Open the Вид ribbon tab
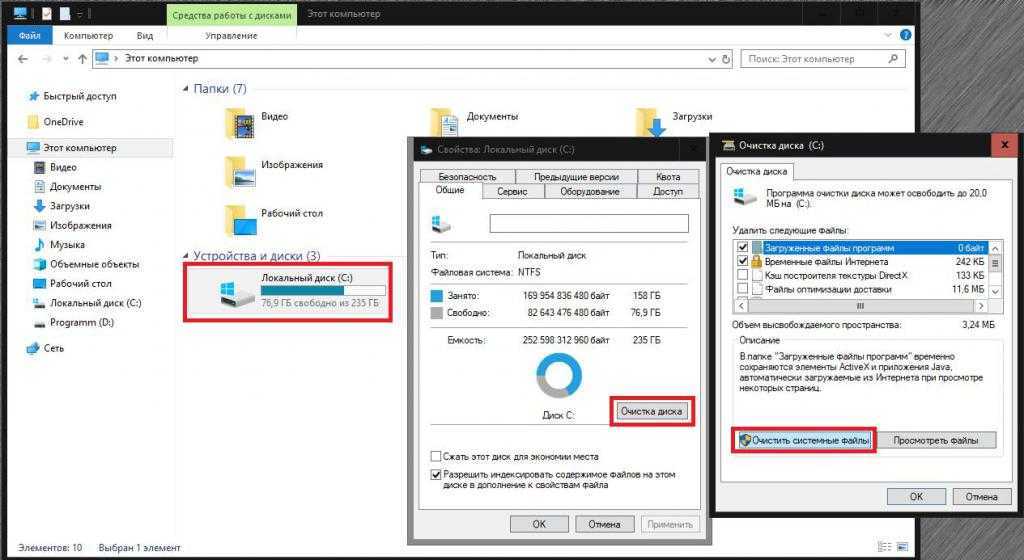Screen dimensions: 1024x560 coord(145,35)
